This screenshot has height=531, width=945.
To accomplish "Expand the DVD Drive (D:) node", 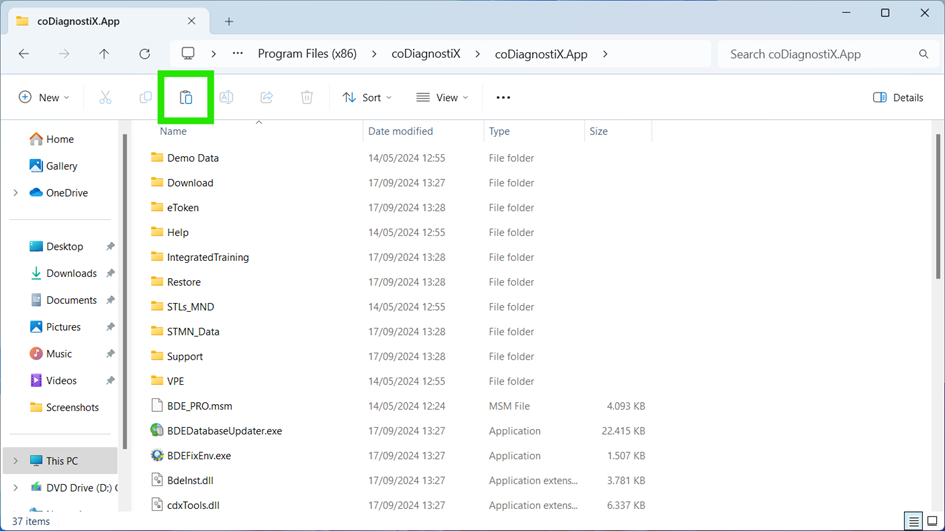I will tap(16, 488).
